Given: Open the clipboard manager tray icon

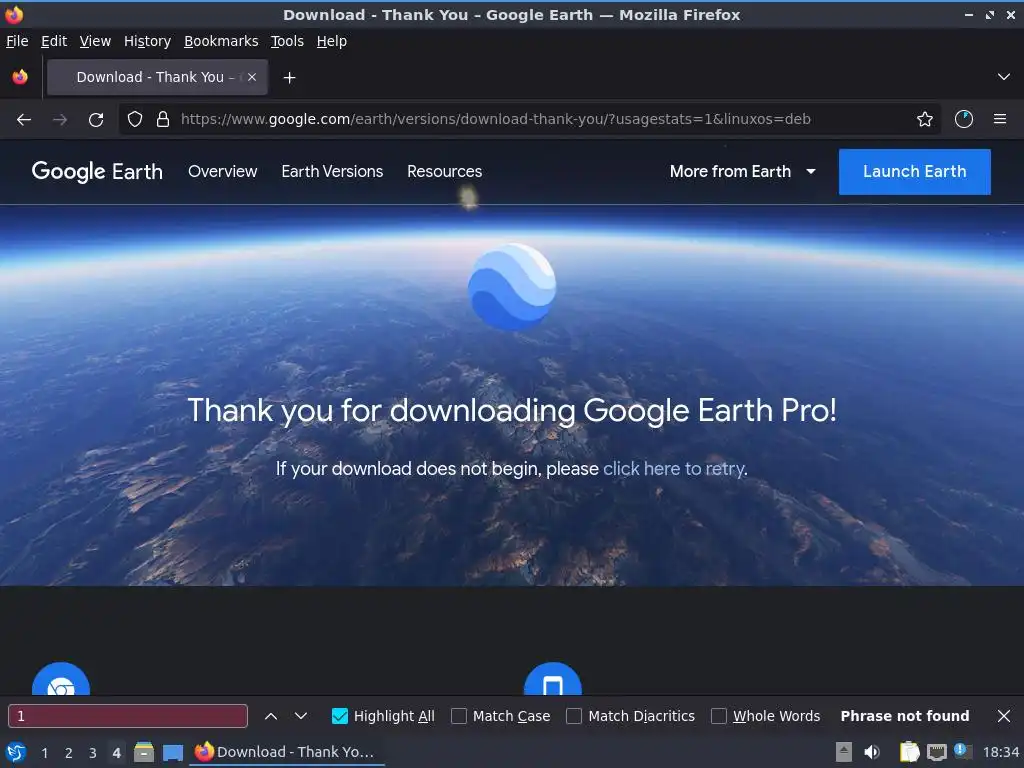Looking at the screenshot, I should [909, 752].
